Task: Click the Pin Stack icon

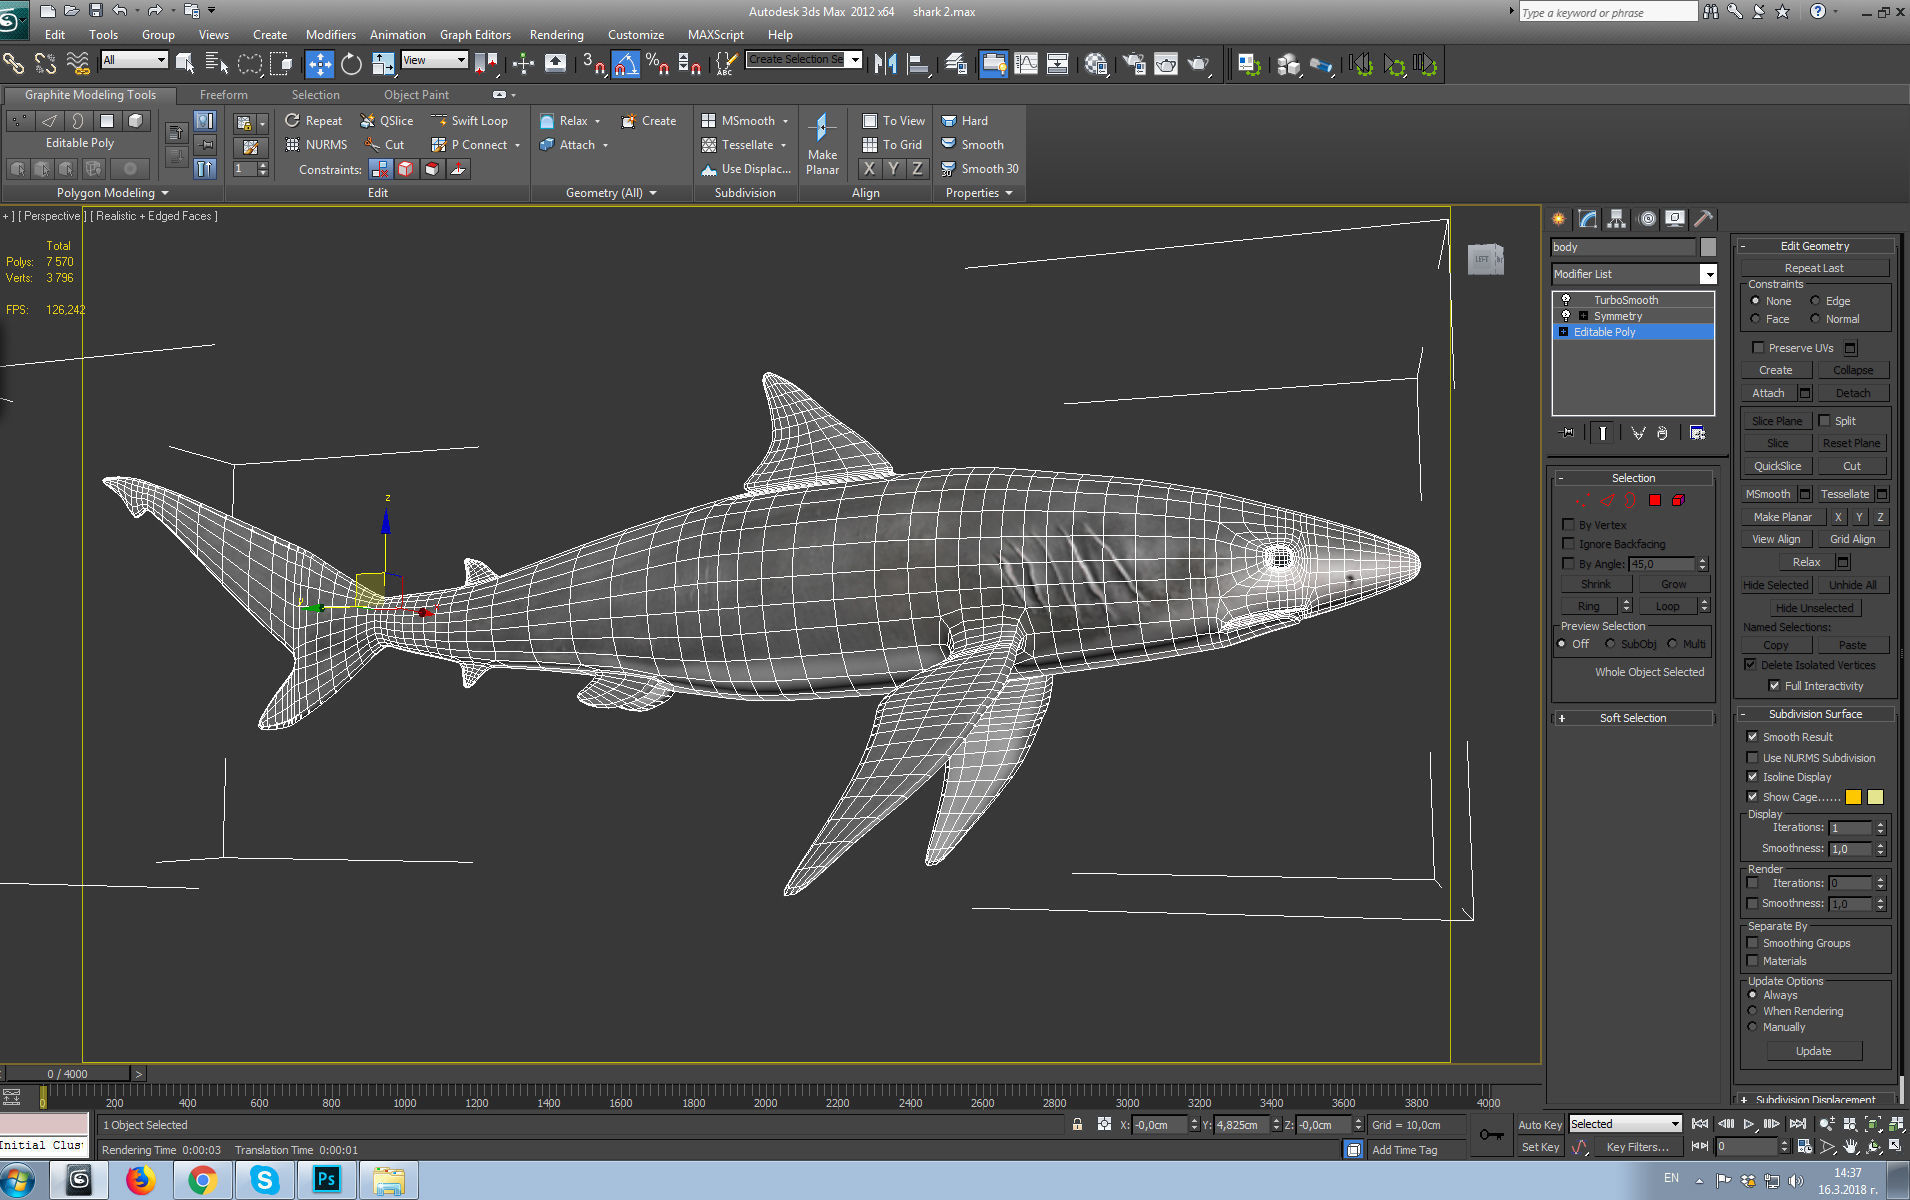Action: tap(1567, 433)
